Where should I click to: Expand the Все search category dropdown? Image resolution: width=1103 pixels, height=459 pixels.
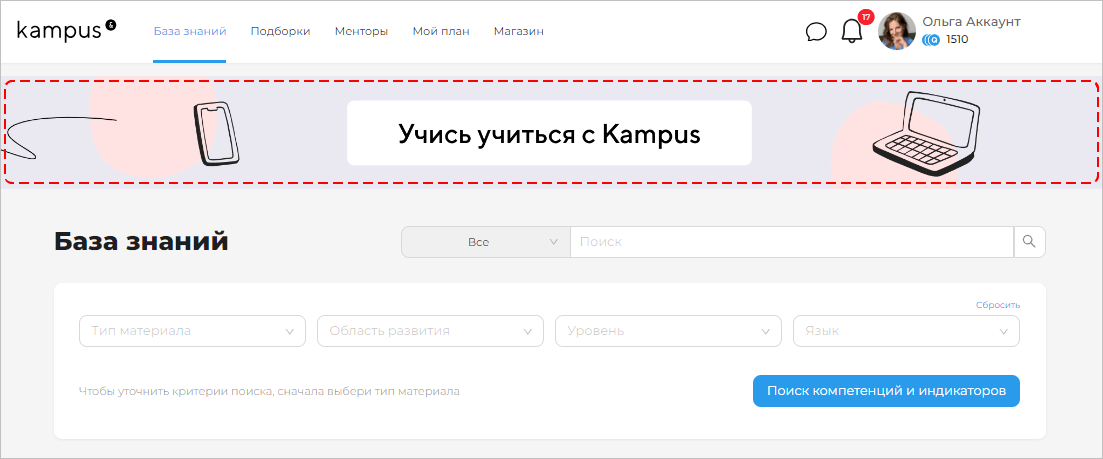point(485,242)
